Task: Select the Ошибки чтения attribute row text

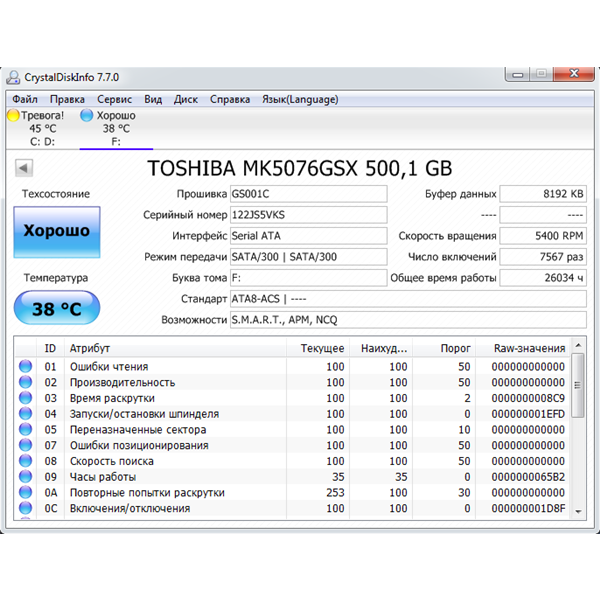Action: 109,367
